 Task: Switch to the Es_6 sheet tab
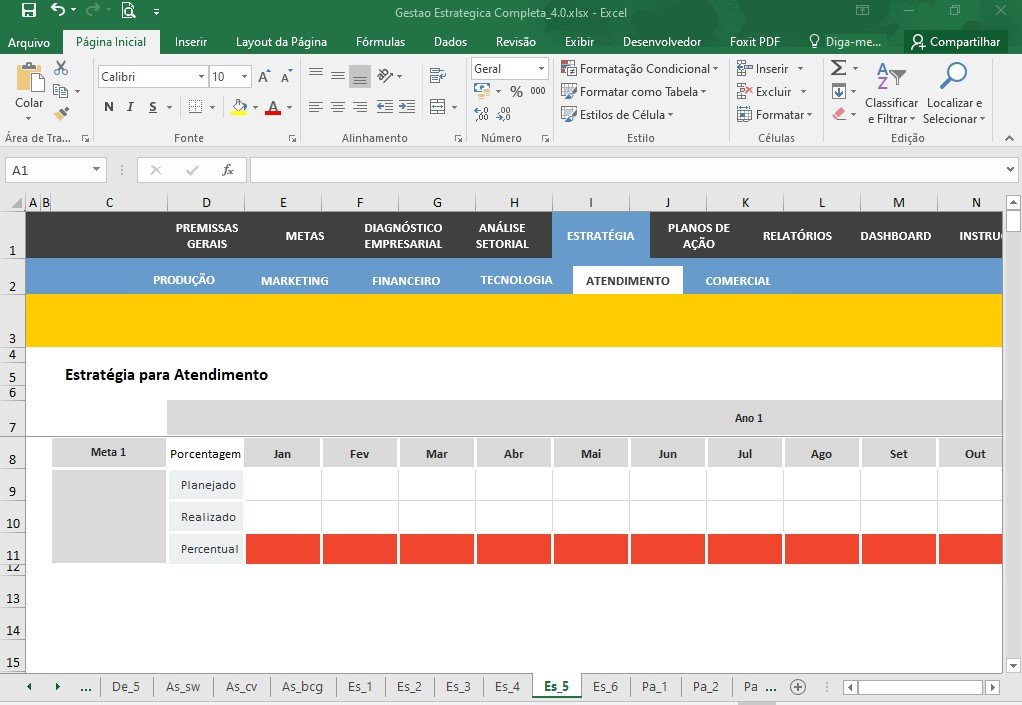pyautogui.click(x=605, y=686)
